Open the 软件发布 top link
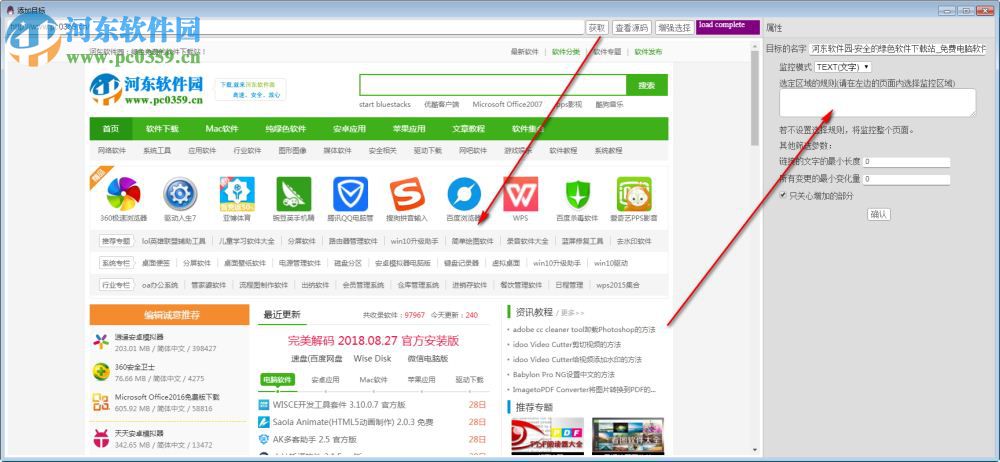 point(648,52)
